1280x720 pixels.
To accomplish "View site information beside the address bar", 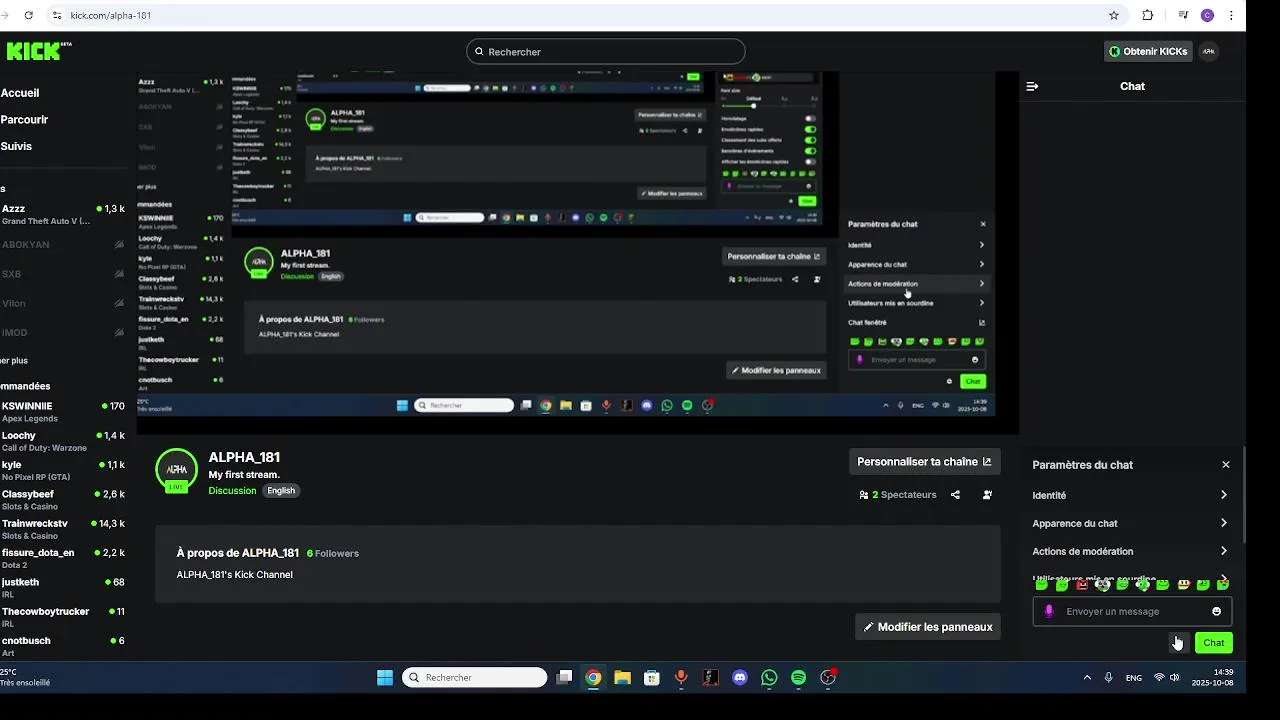I will [57, 15].
